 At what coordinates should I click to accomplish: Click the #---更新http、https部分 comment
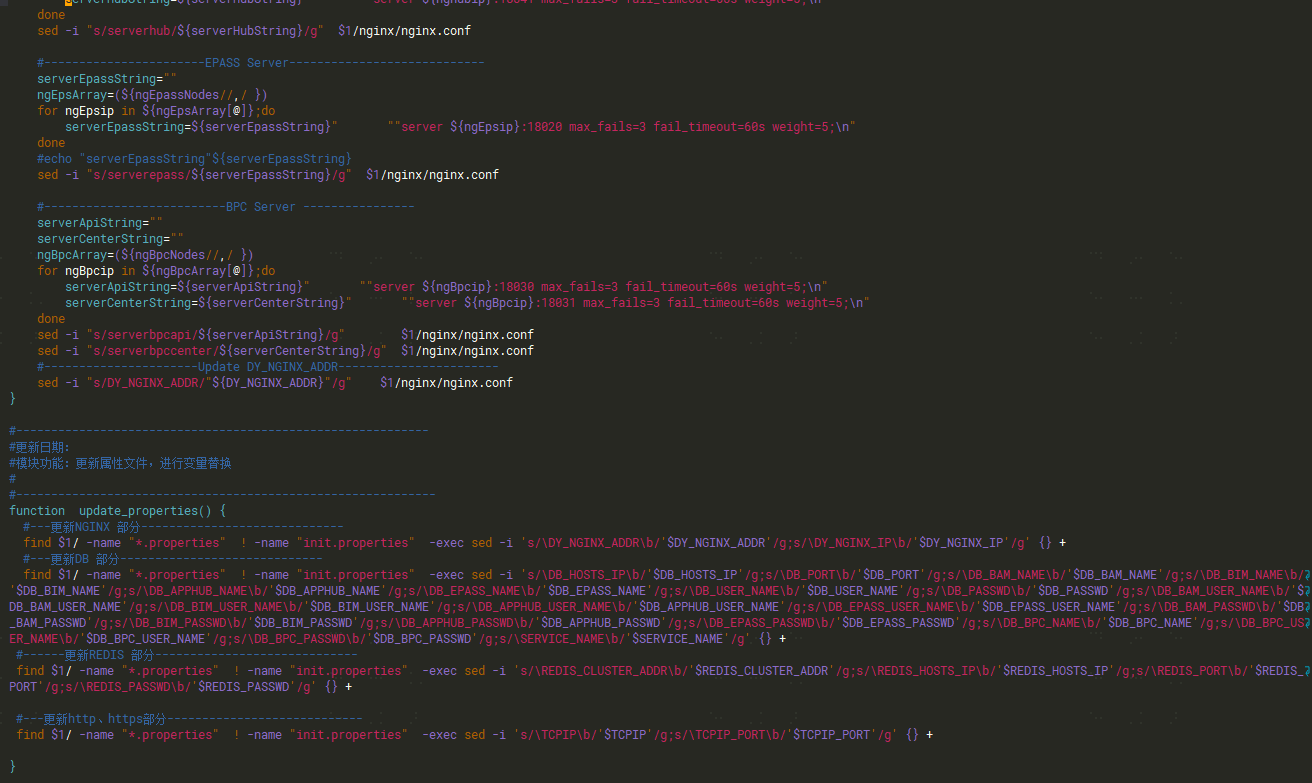coord(189,719)
